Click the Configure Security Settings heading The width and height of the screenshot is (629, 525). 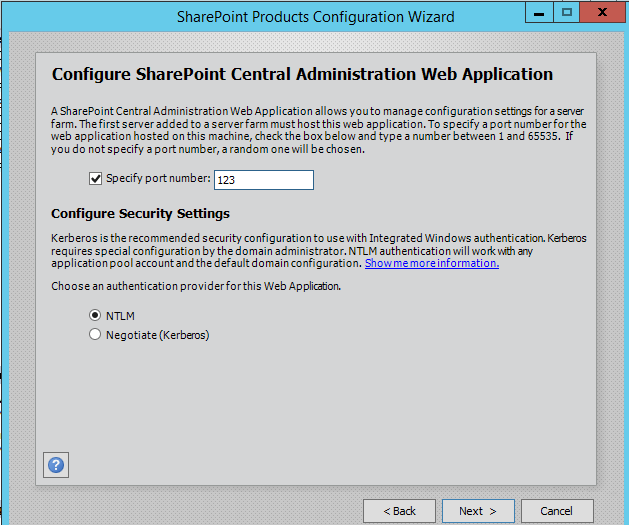[x=140, y=214]
